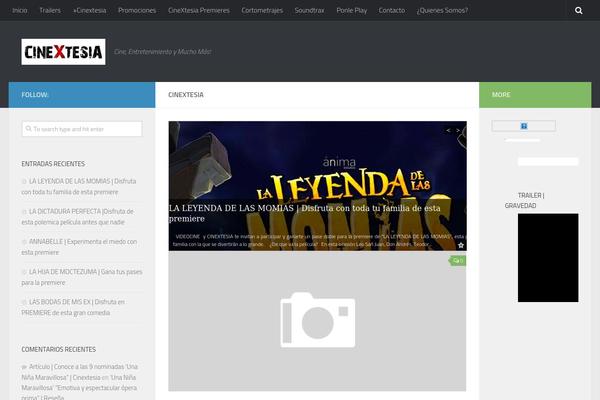Image resolution: width=600 pixels, height=400 pixels.
Task: Click the FOLLOW: sidebar header
Action: 82,95
